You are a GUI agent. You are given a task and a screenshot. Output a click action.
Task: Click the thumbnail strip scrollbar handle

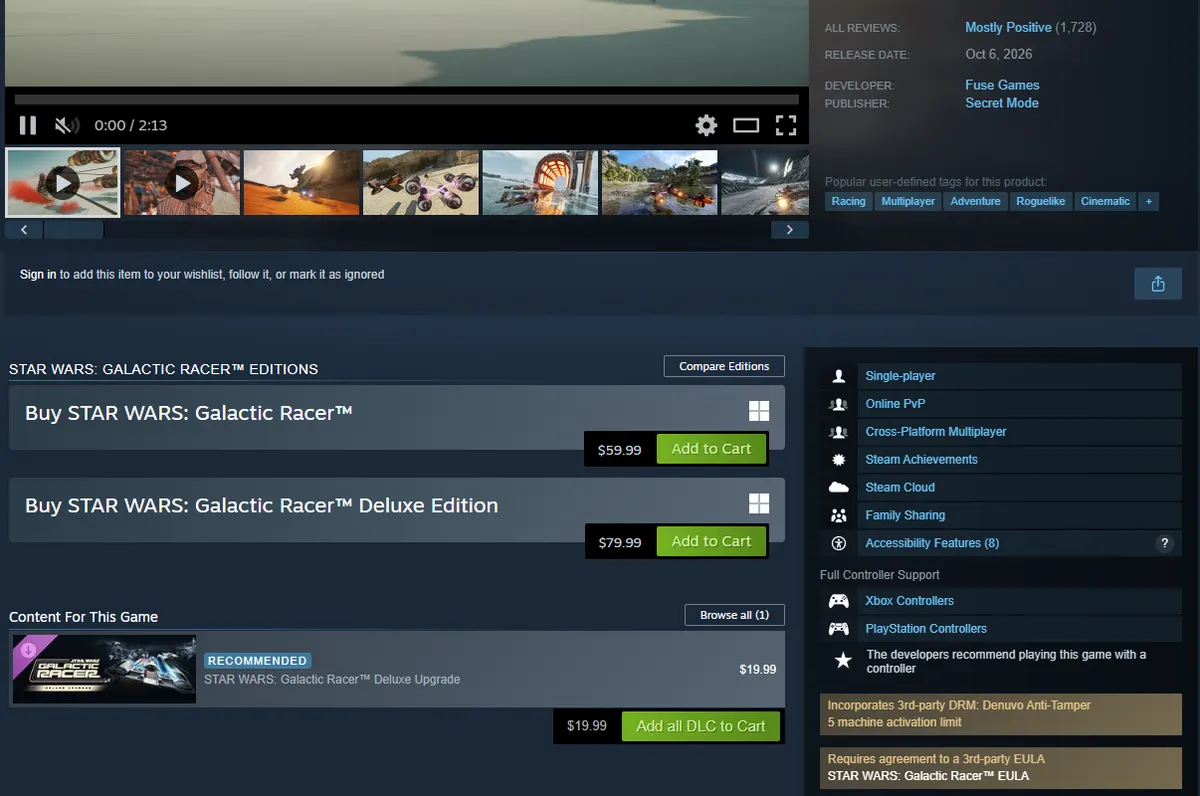pos(73,230)
